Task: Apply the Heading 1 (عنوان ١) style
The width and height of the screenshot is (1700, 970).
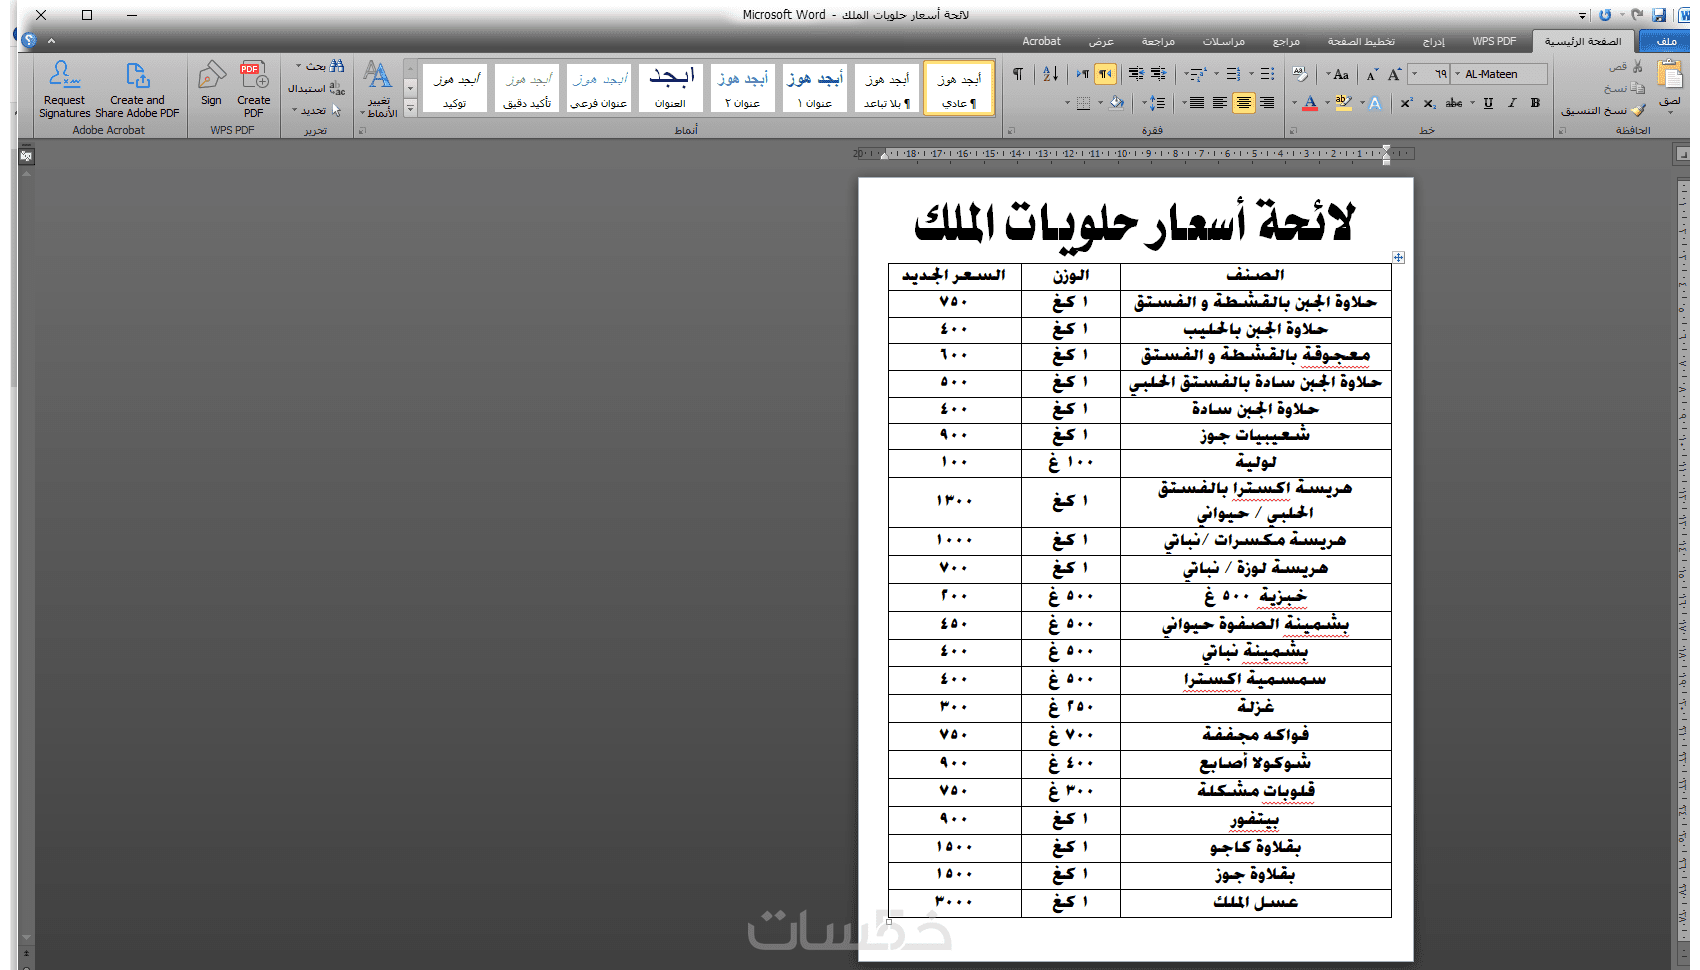Action: tap(815, 88)
